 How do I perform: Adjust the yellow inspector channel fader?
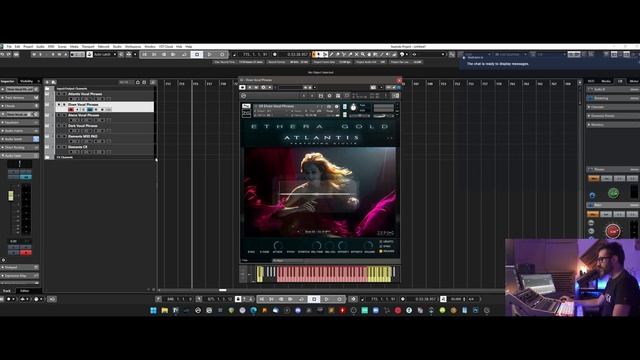(11, 196)
